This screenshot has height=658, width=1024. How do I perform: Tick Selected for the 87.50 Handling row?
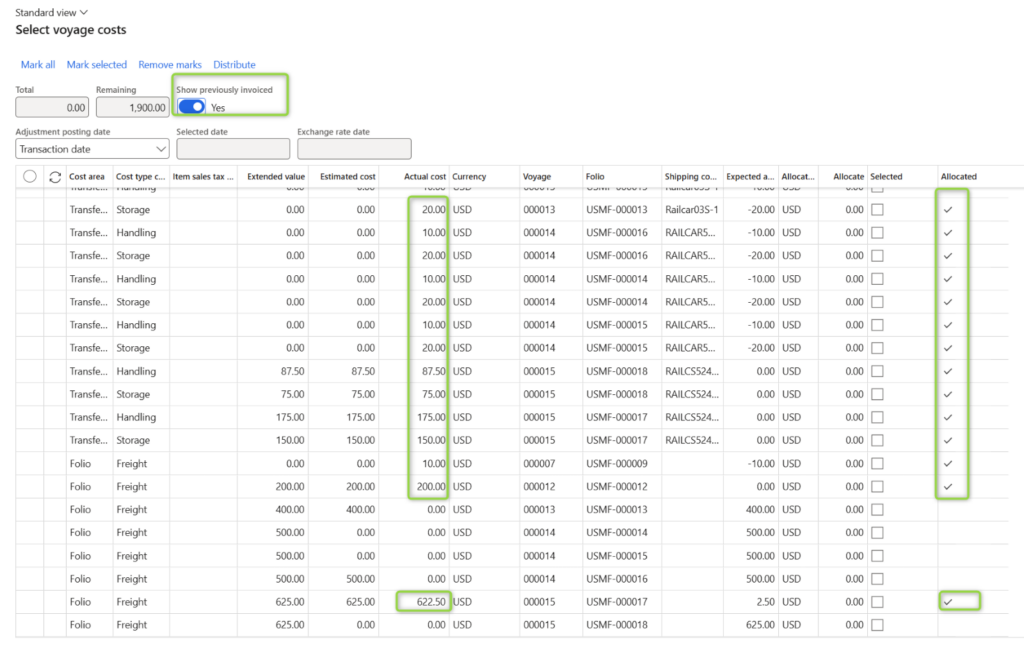click(877, 371)
